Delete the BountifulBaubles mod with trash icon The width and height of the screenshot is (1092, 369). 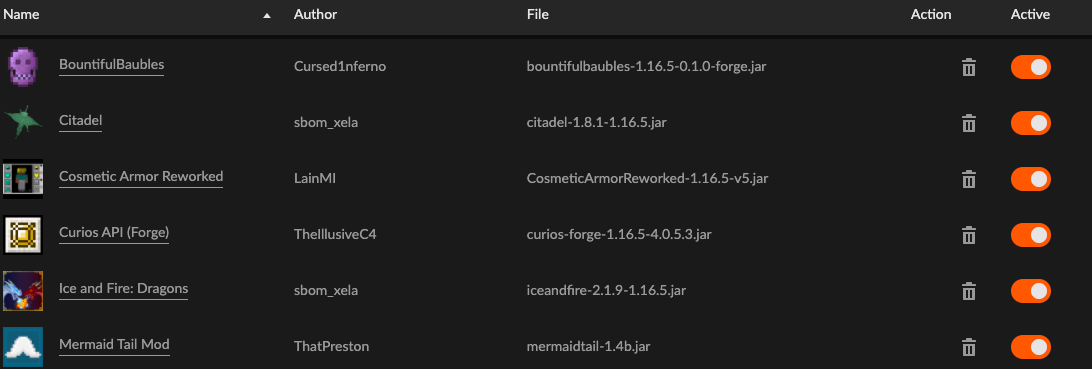coord(968,68)
